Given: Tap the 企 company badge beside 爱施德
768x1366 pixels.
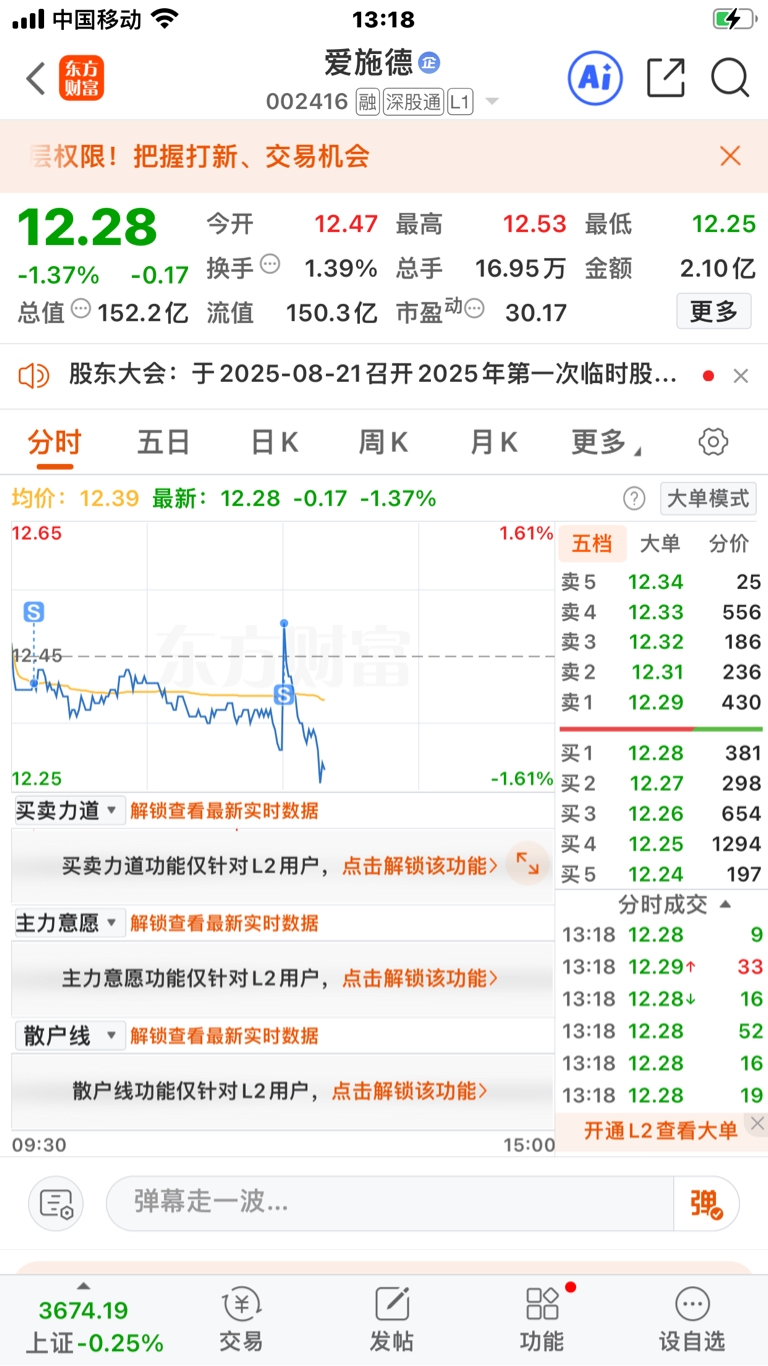Looking at the screenshot, I should pyautogui.click(x=429, y=62).
